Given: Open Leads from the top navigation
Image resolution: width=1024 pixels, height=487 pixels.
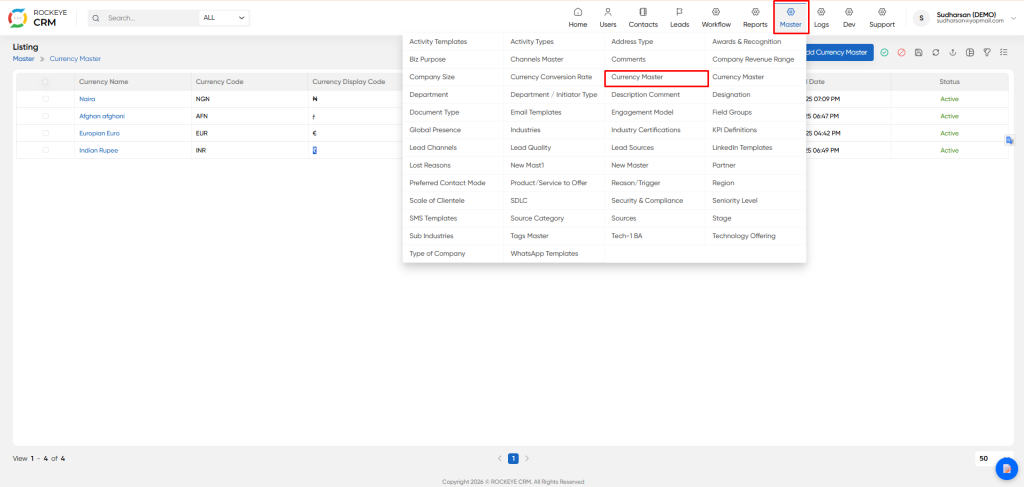Looking at the screenshot, I should (679, 18).
